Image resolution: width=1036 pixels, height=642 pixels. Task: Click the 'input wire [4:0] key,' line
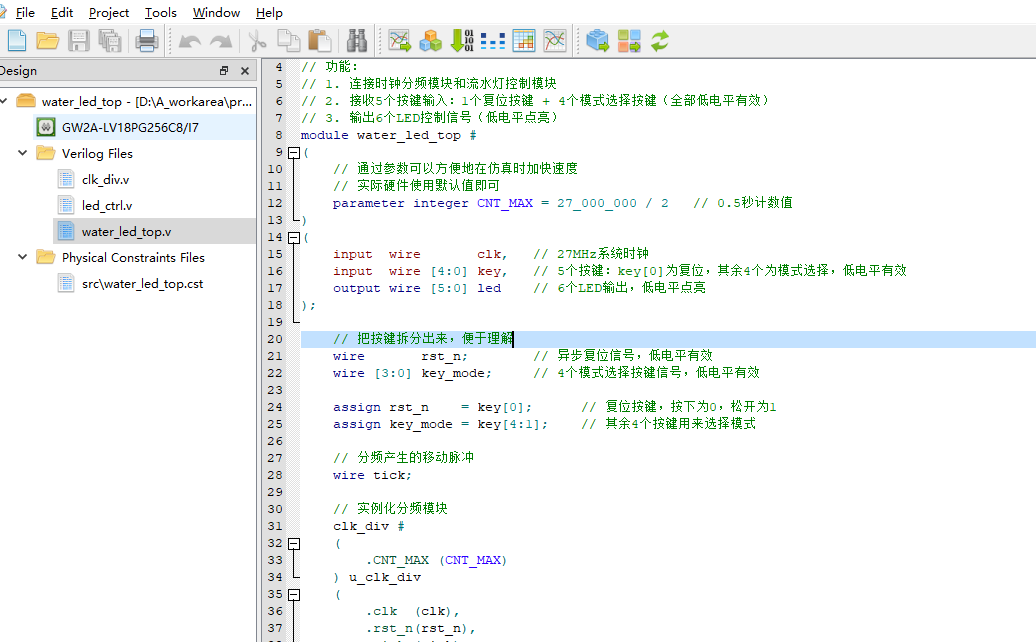click(x=420, y=271)
